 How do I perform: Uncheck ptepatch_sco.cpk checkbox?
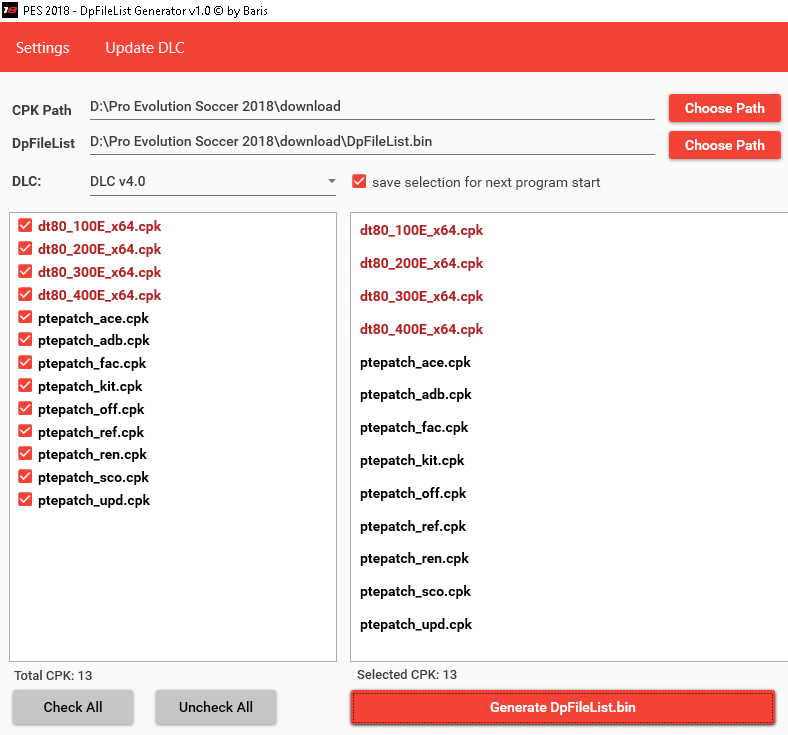(x=25, y=477)
